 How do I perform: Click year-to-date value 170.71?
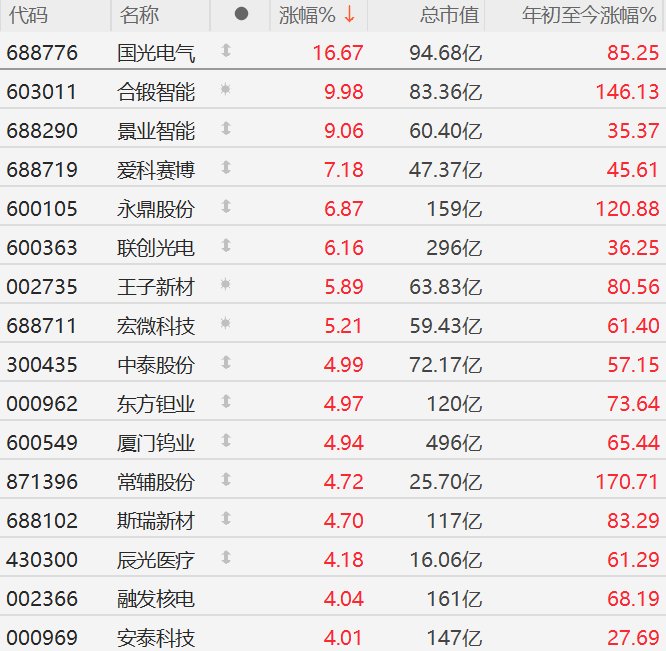[x=627, y=482]
